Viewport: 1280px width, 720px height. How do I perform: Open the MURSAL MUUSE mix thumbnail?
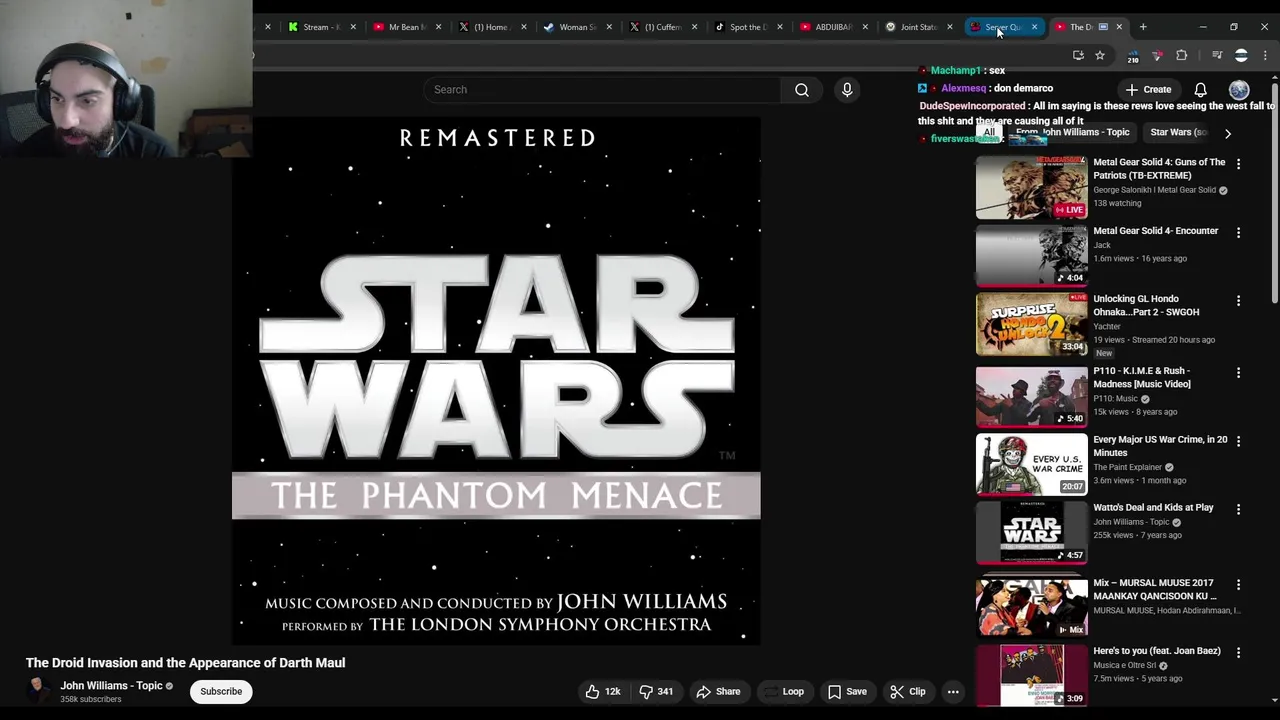pyautogui.click(x=1031, y=607)
